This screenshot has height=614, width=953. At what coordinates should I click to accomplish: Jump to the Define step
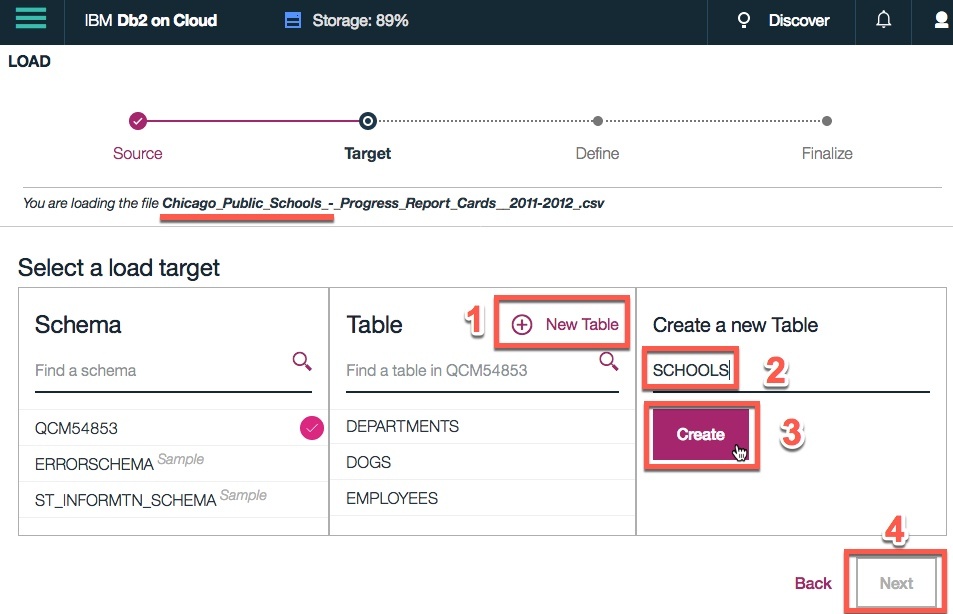pyautogui.click(x=597, y=122)
